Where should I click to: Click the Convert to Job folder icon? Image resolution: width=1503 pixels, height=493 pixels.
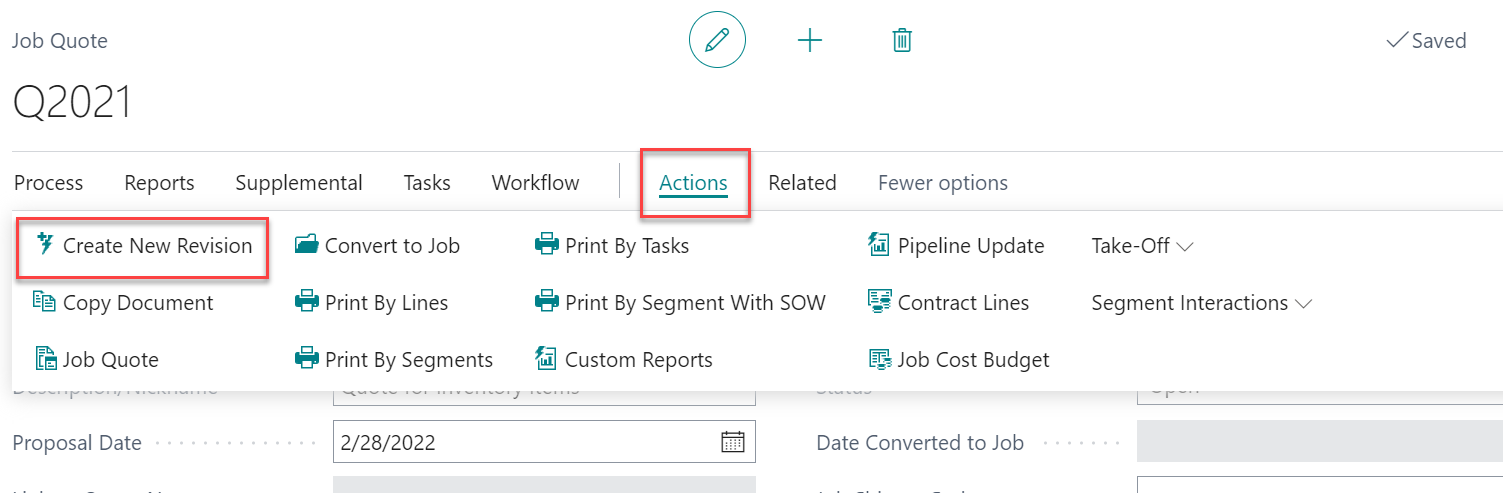coord(307,246)
